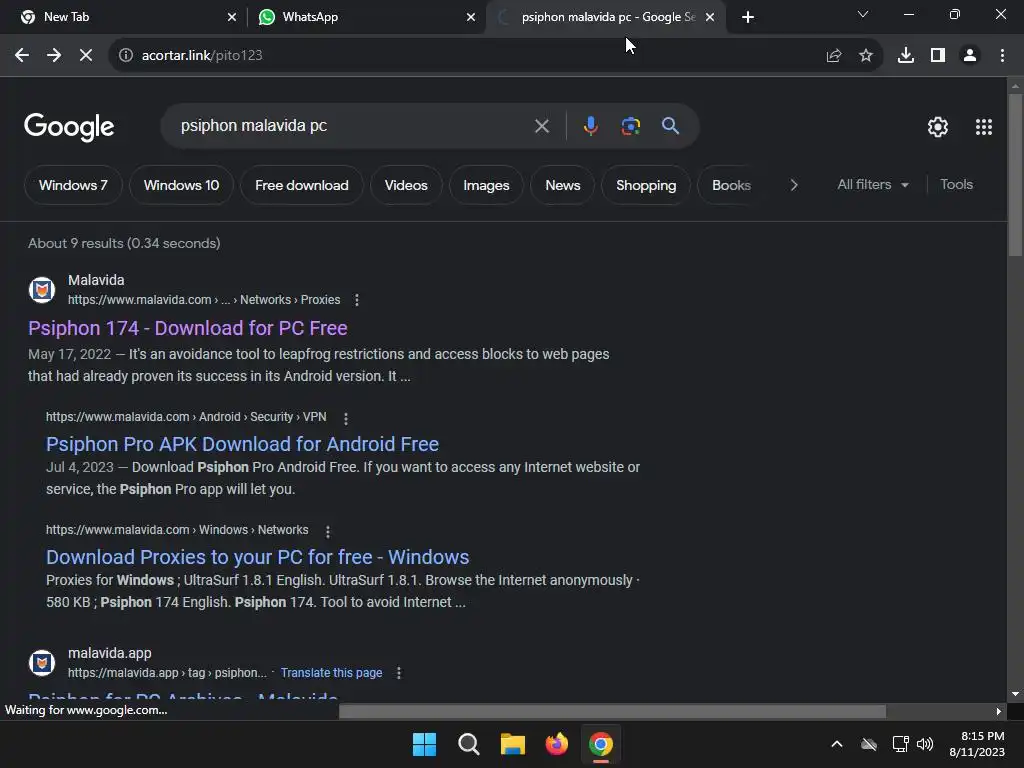Click the Google search input field
Image resolution: width=1024 pixels, height=768 pixels.
[353, 126]
